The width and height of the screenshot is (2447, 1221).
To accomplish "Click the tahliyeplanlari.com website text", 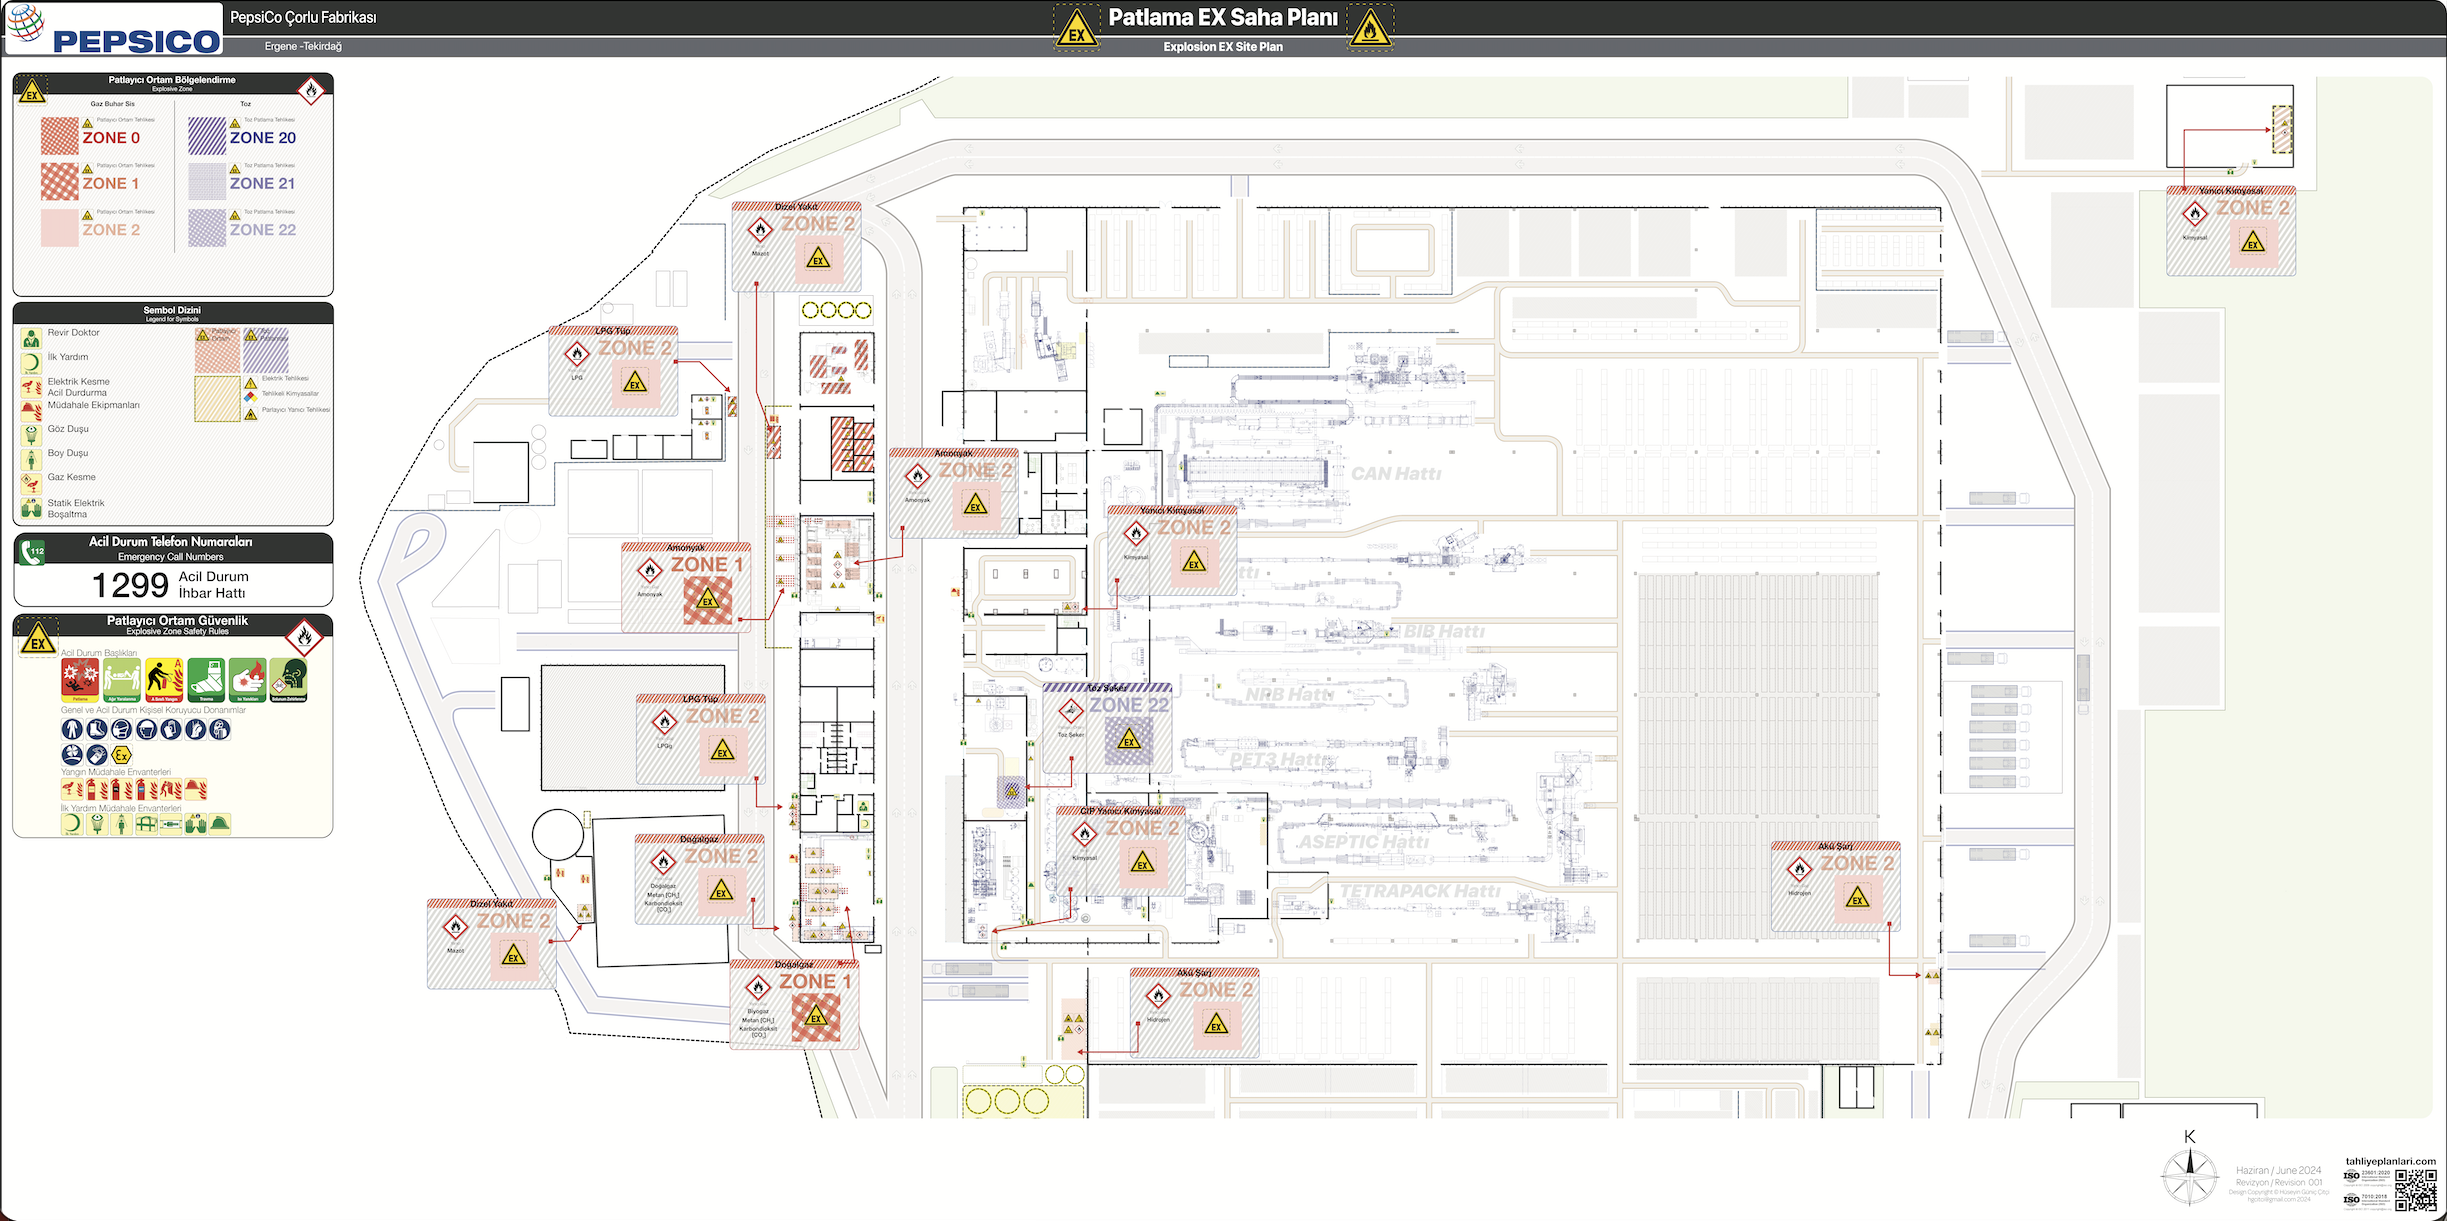I will pos(2390,1161).
